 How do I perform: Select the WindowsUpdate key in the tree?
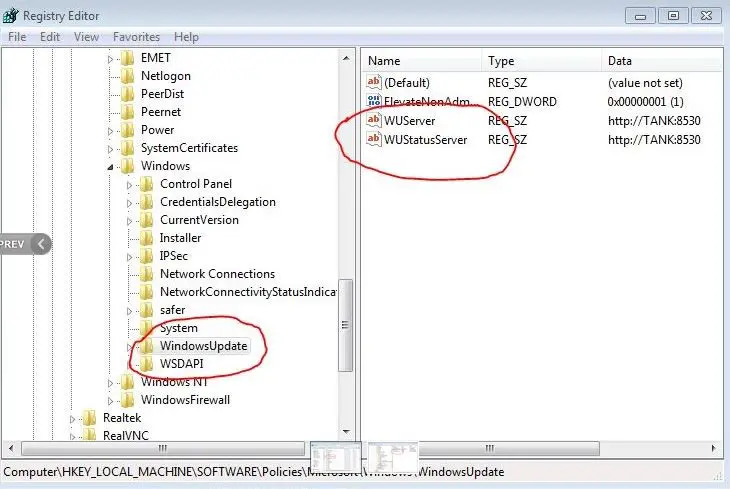click(203, 346)
